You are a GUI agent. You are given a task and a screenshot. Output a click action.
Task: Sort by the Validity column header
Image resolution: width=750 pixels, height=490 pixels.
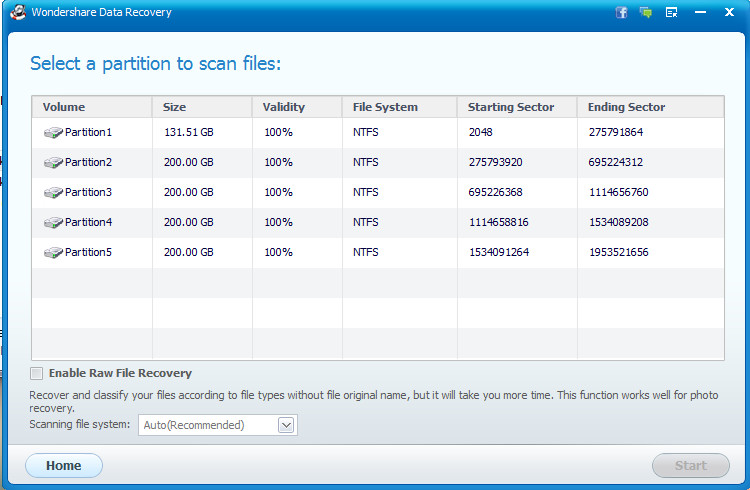click(297, 107)
